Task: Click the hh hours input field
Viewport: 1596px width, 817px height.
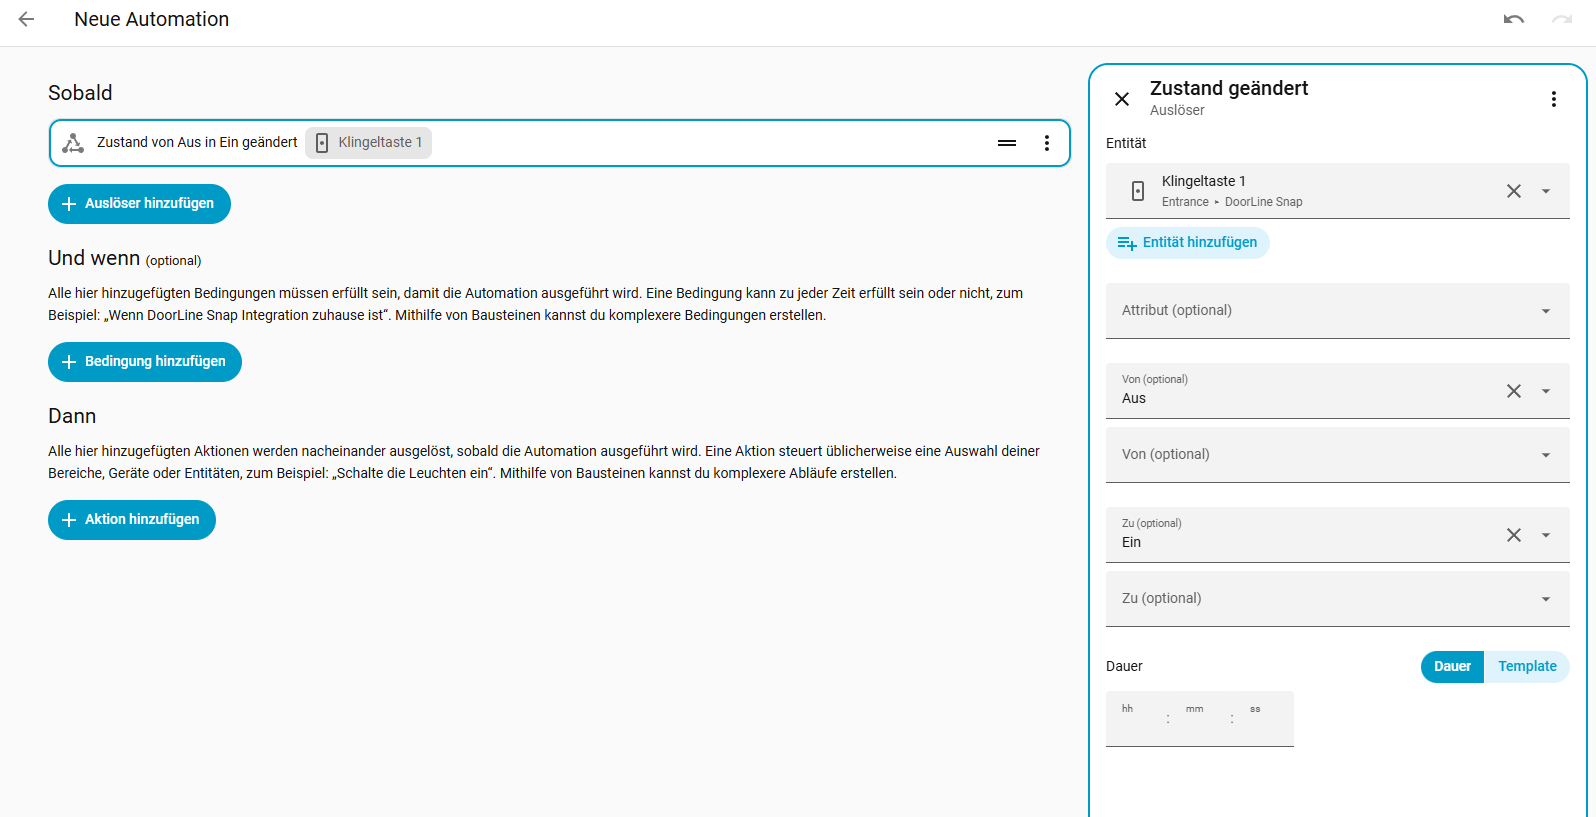Action: 1136,719
